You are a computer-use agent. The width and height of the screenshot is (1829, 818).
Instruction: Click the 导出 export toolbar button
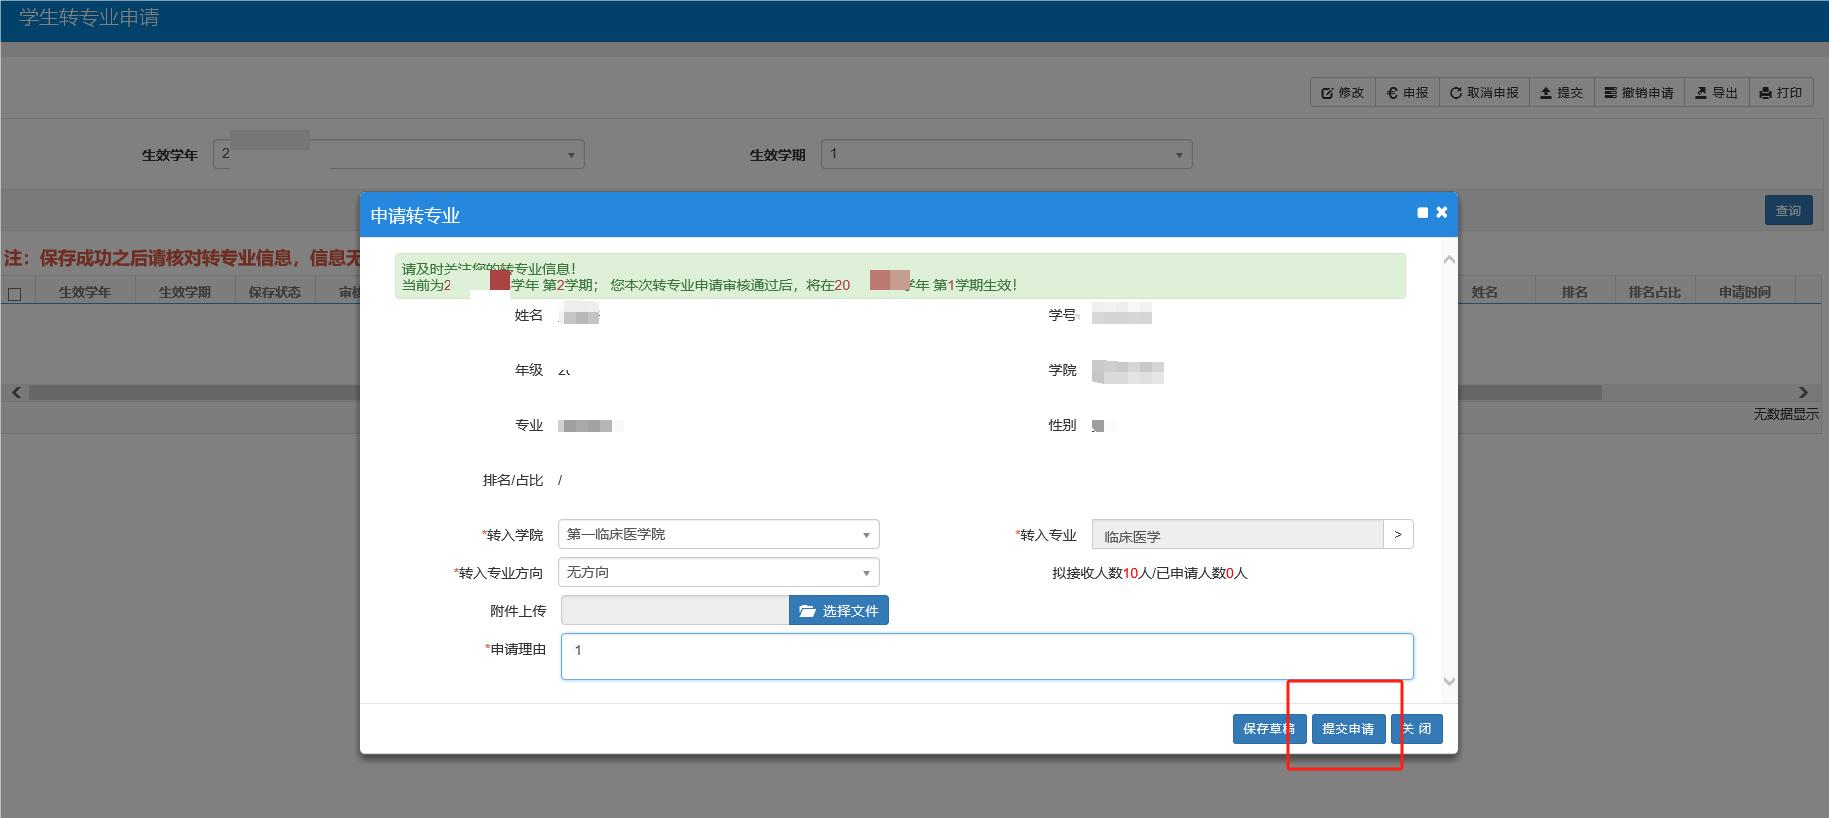pos(1716,93)
